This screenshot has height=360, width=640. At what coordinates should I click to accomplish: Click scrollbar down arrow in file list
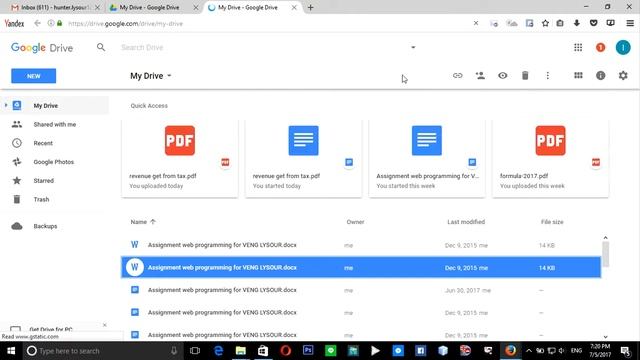click(x=605, y=337)
